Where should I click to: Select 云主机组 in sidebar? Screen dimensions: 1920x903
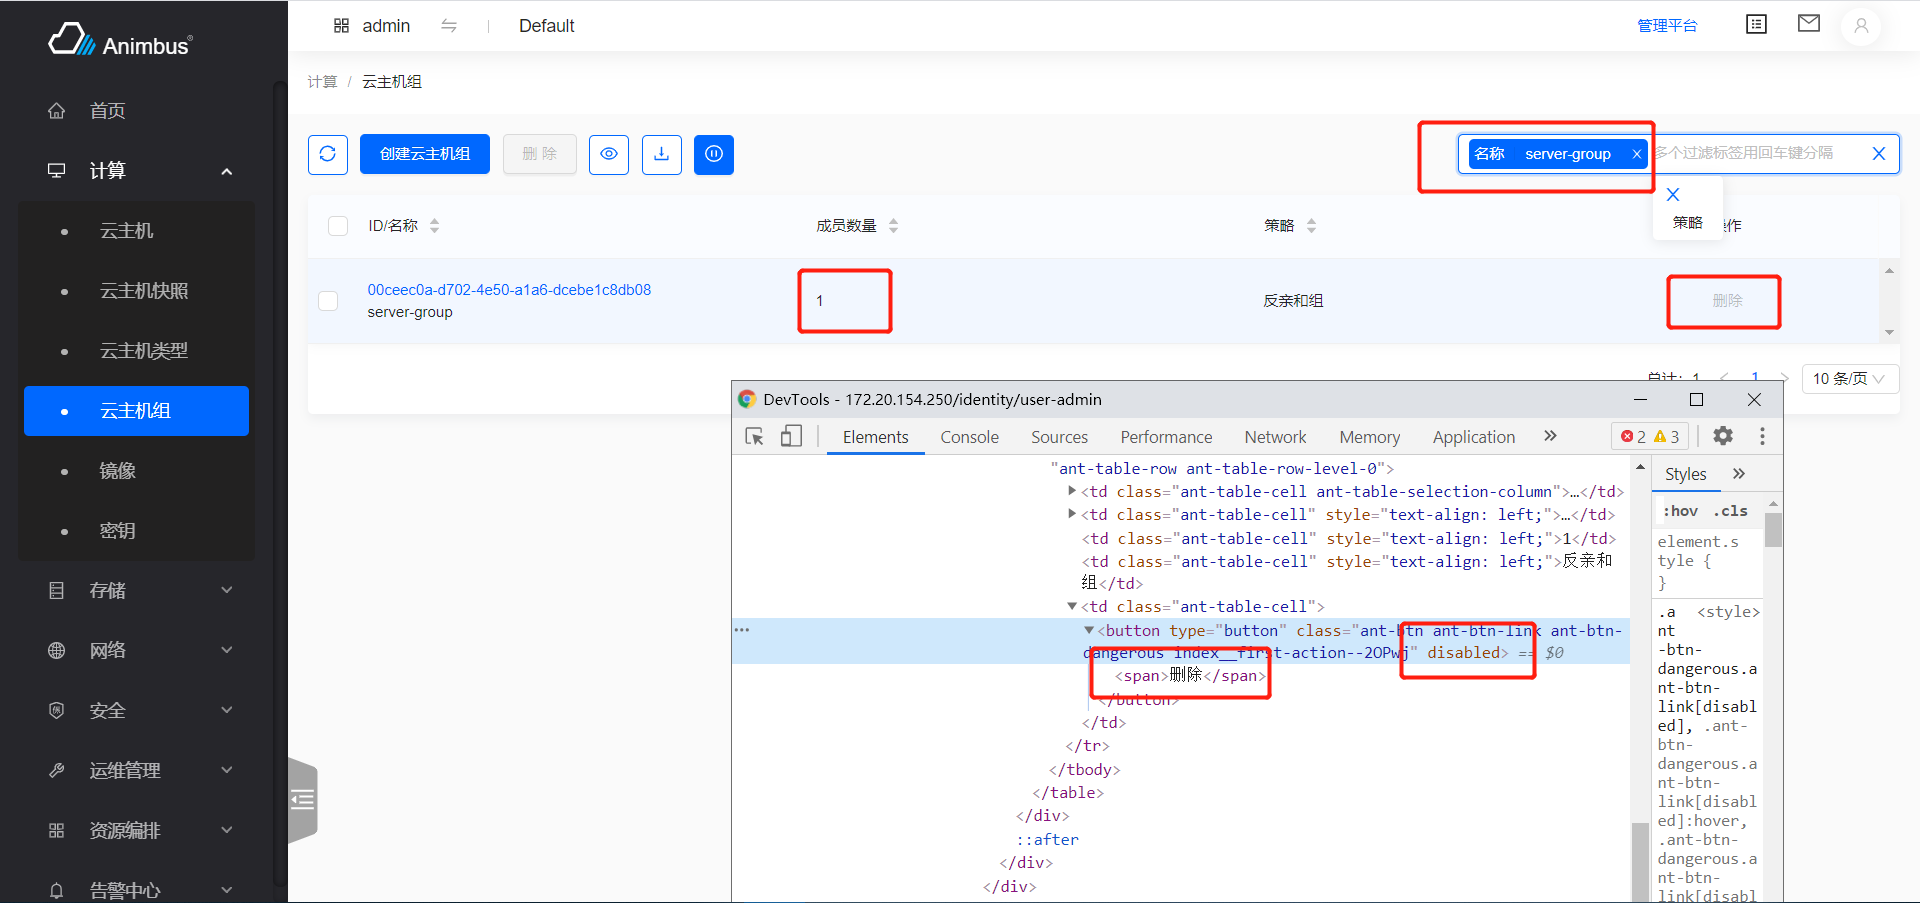[x=136, y=411]
